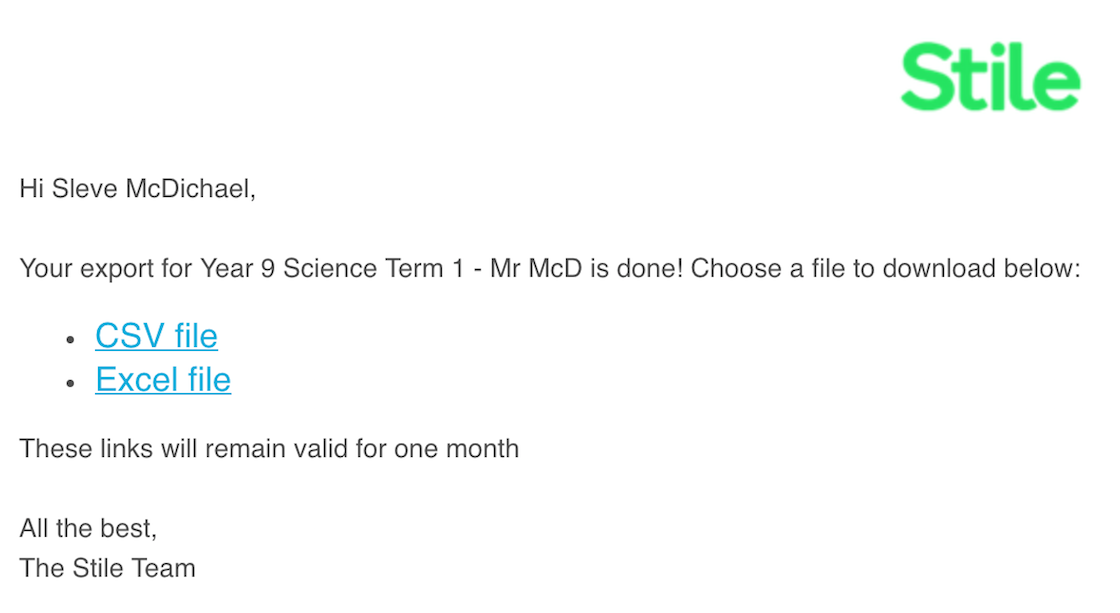Click the word 'file' in Excel link
This screenshot has width=1120, height=613.
click(x=209, y=379)
